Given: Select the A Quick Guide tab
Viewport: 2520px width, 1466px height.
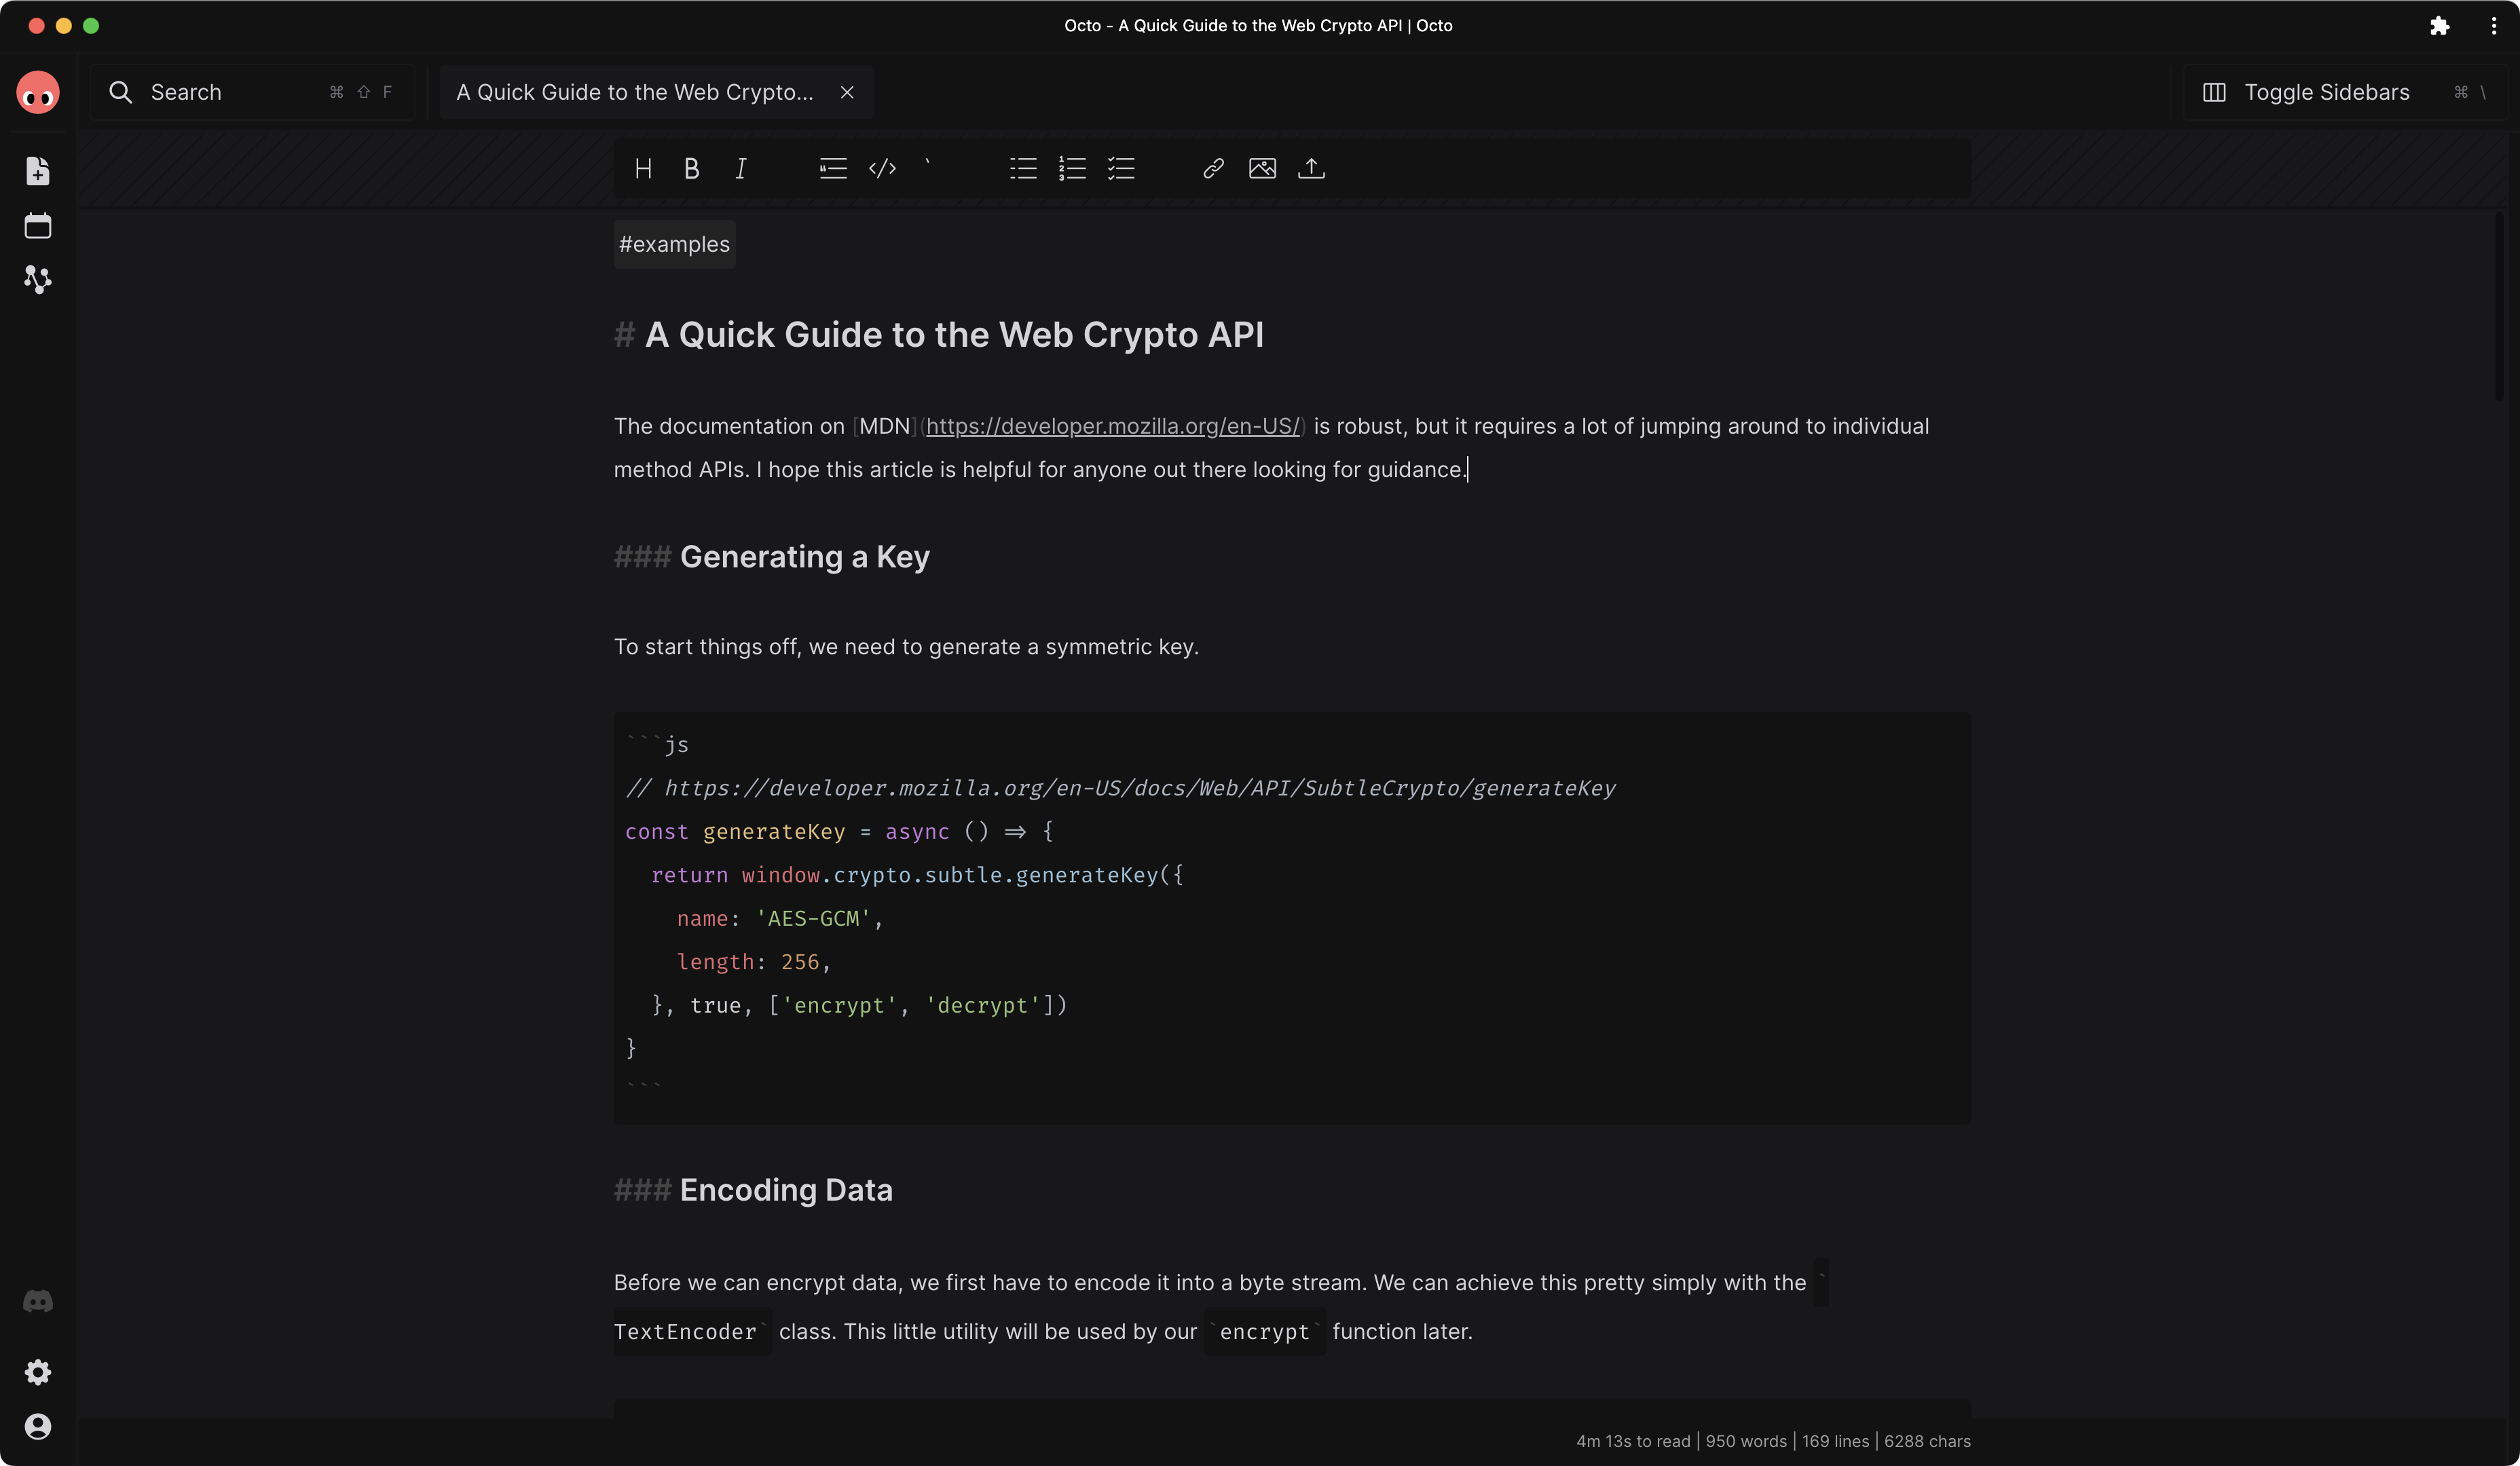Looking at the screenshot, I should pos(634,92).
